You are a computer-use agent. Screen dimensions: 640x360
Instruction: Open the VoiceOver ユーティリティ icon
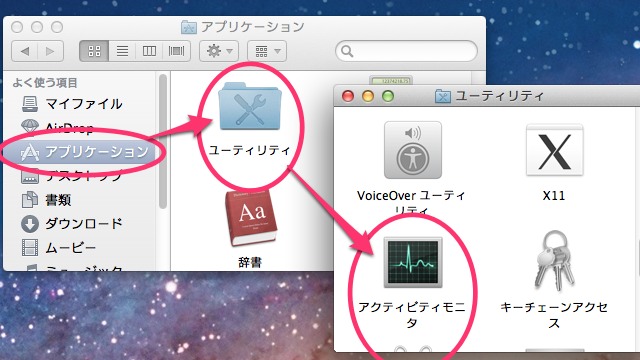pyautogui.click(x=413, y=150)
